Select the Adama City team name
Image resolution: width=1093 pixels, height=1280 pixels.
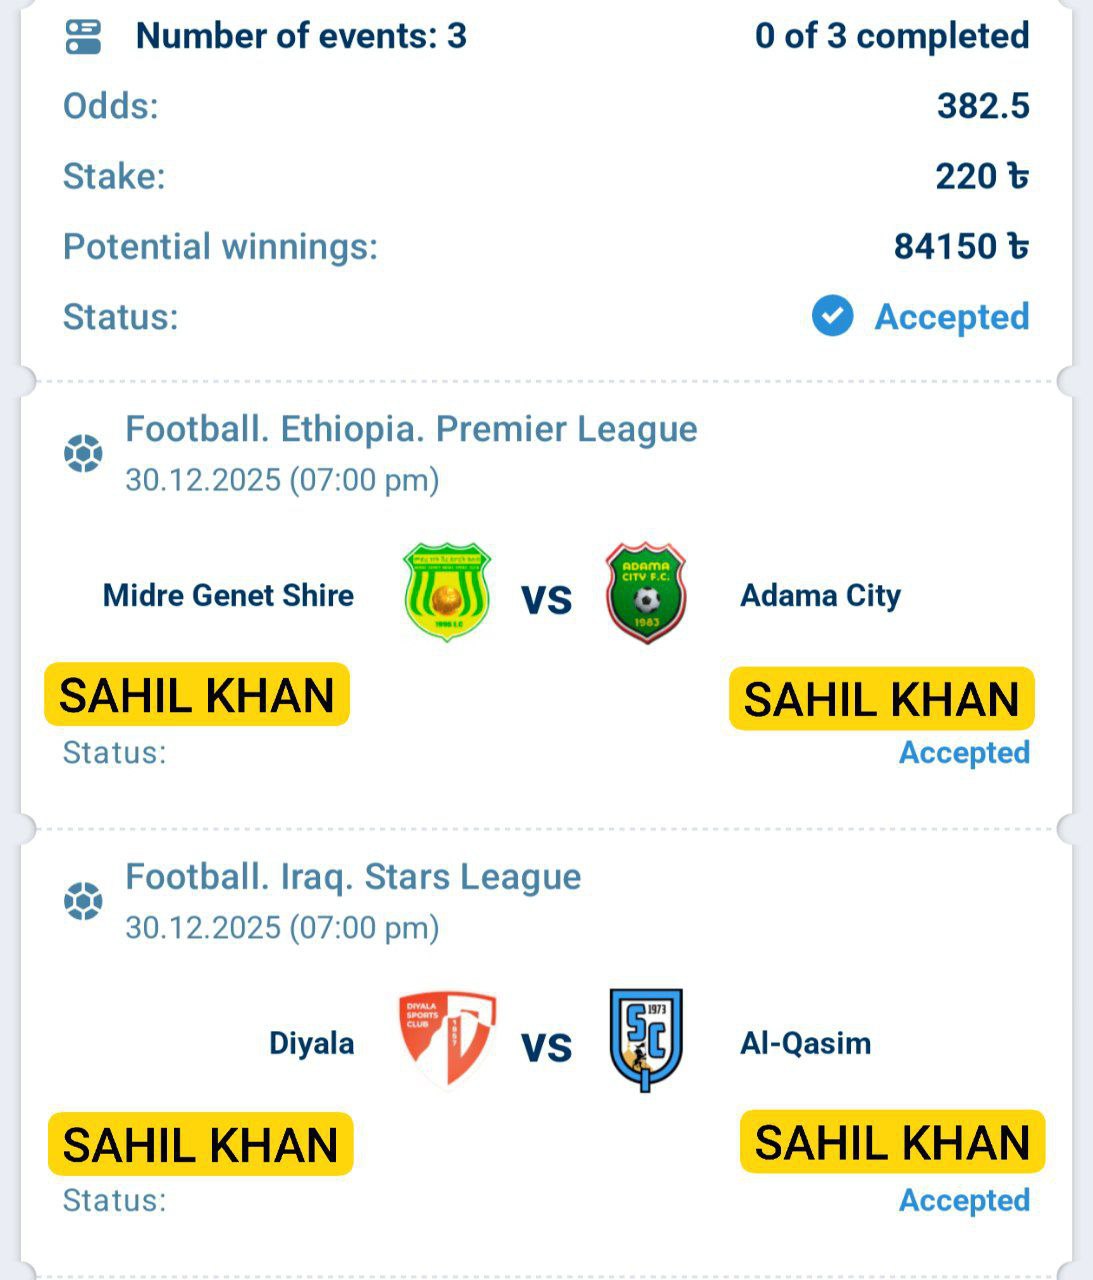pyautogui.click(x=820, y=596)
